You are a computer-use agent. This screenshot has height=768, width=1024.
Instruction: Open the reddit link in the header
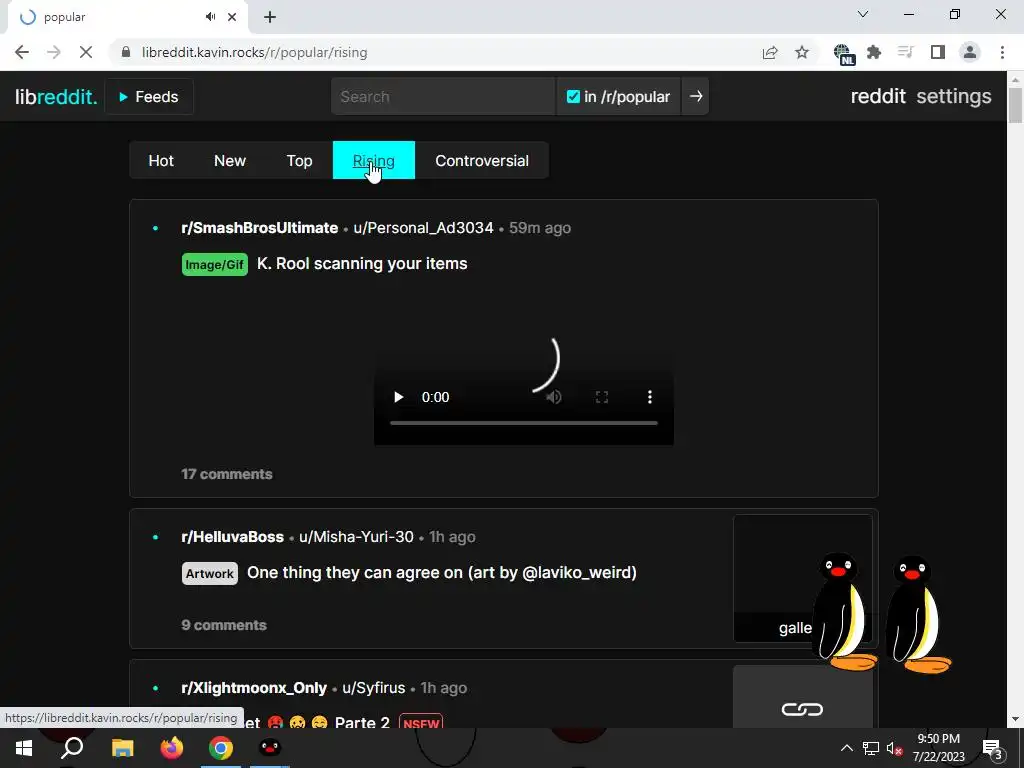878,97
